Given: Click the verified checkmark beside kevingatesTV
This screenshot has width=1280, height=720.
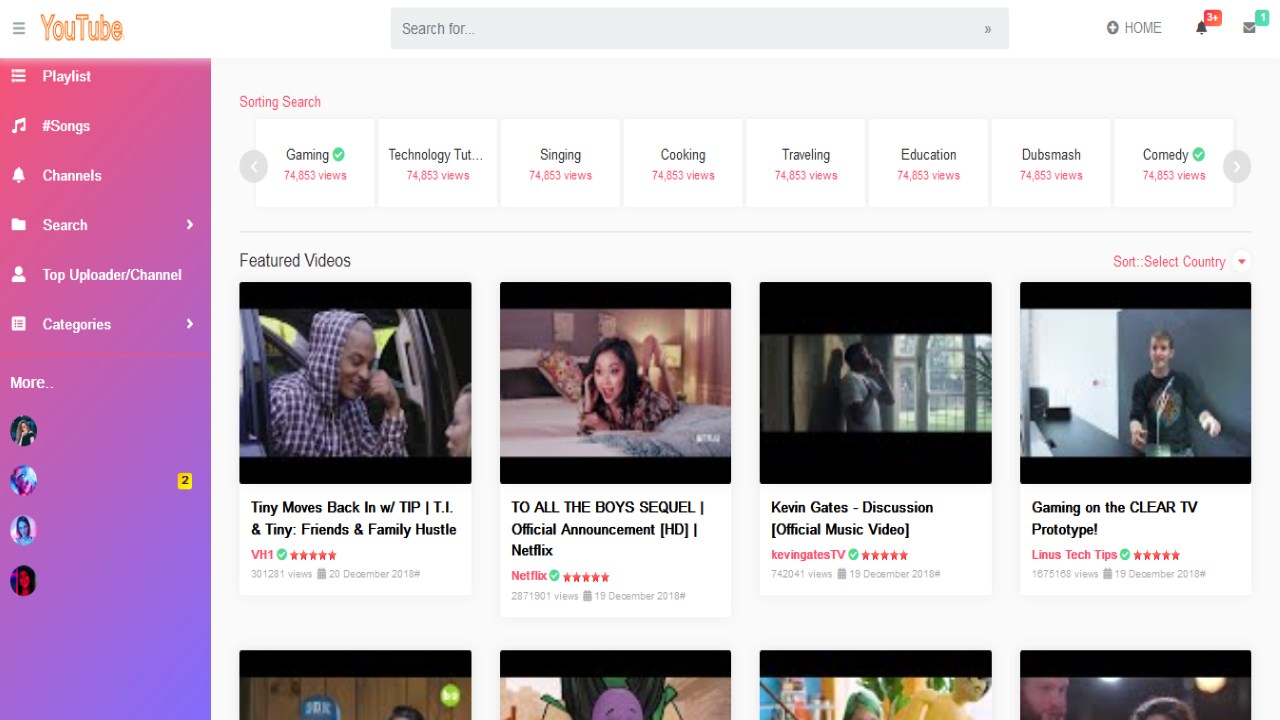Looking at the screenshot, I should tap(853, 555).
